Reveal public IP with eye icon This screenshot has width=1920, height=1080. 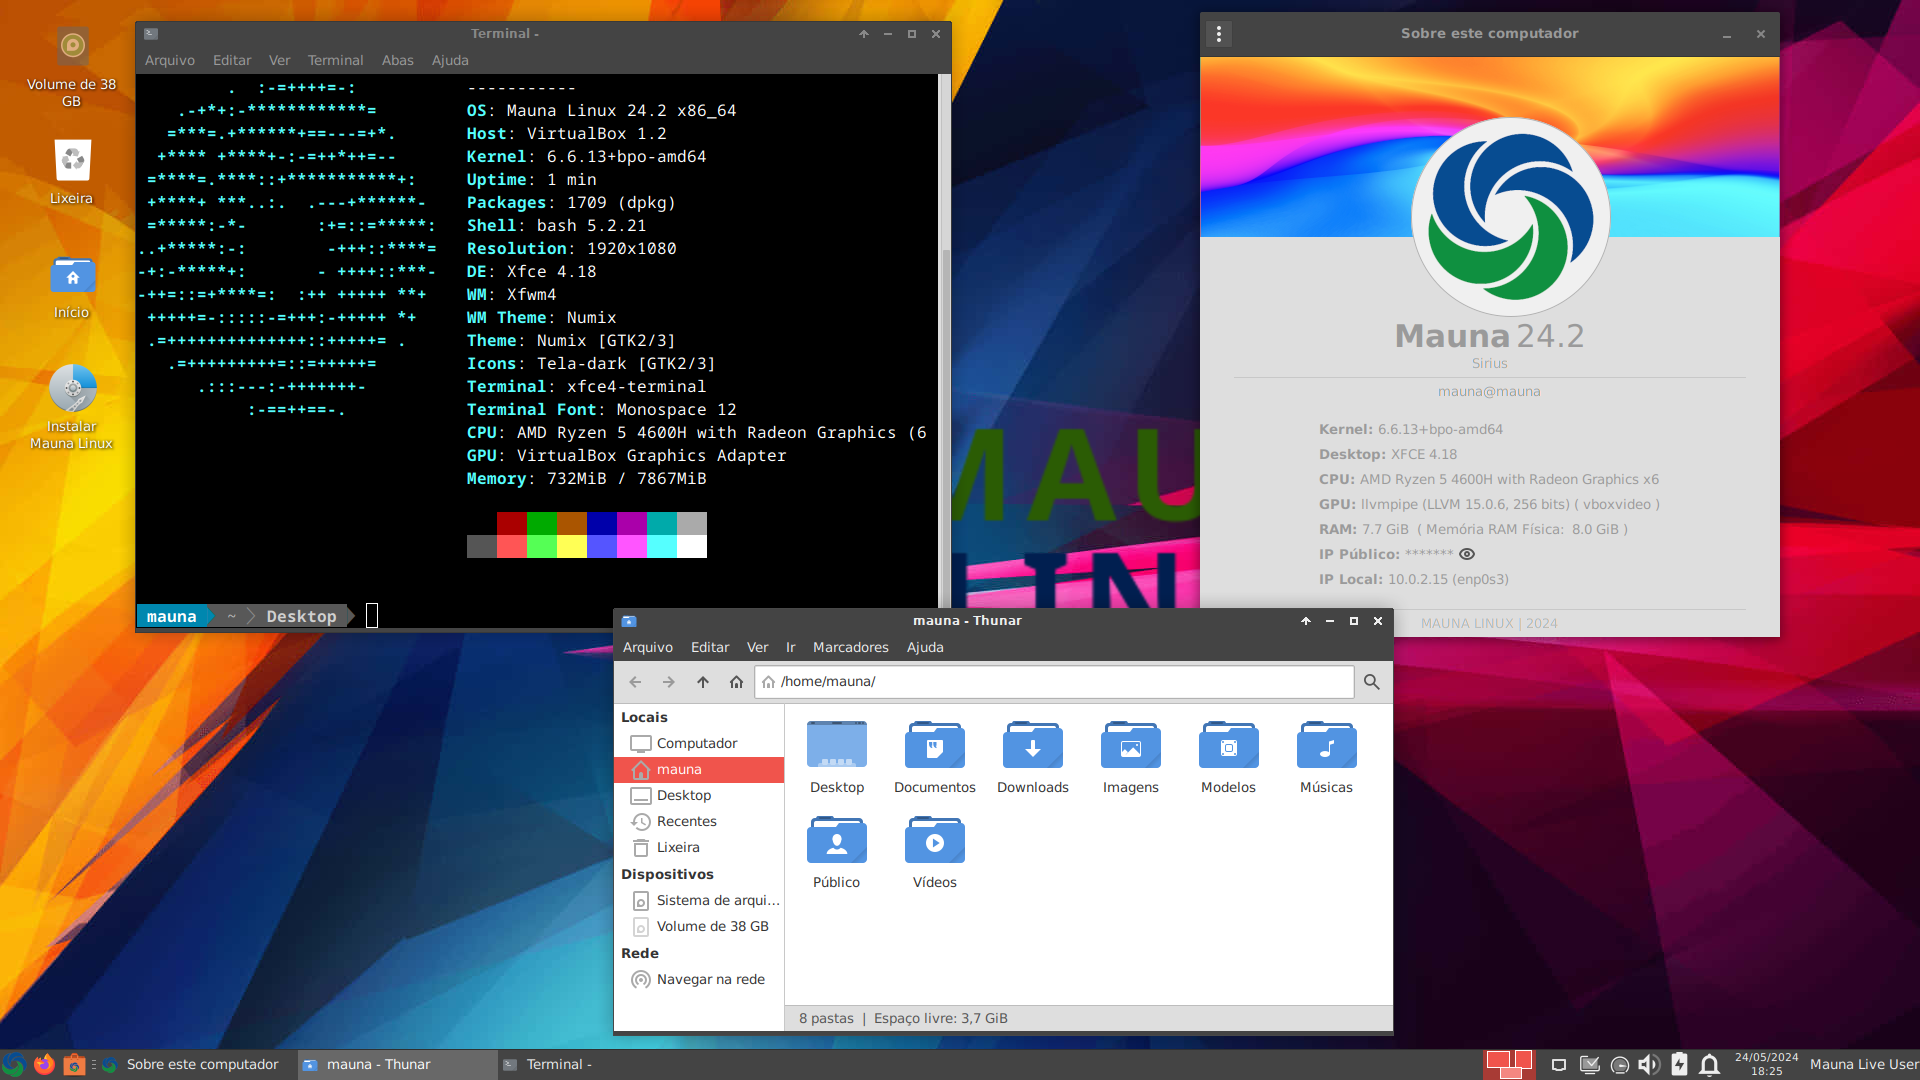[1467, 554]
